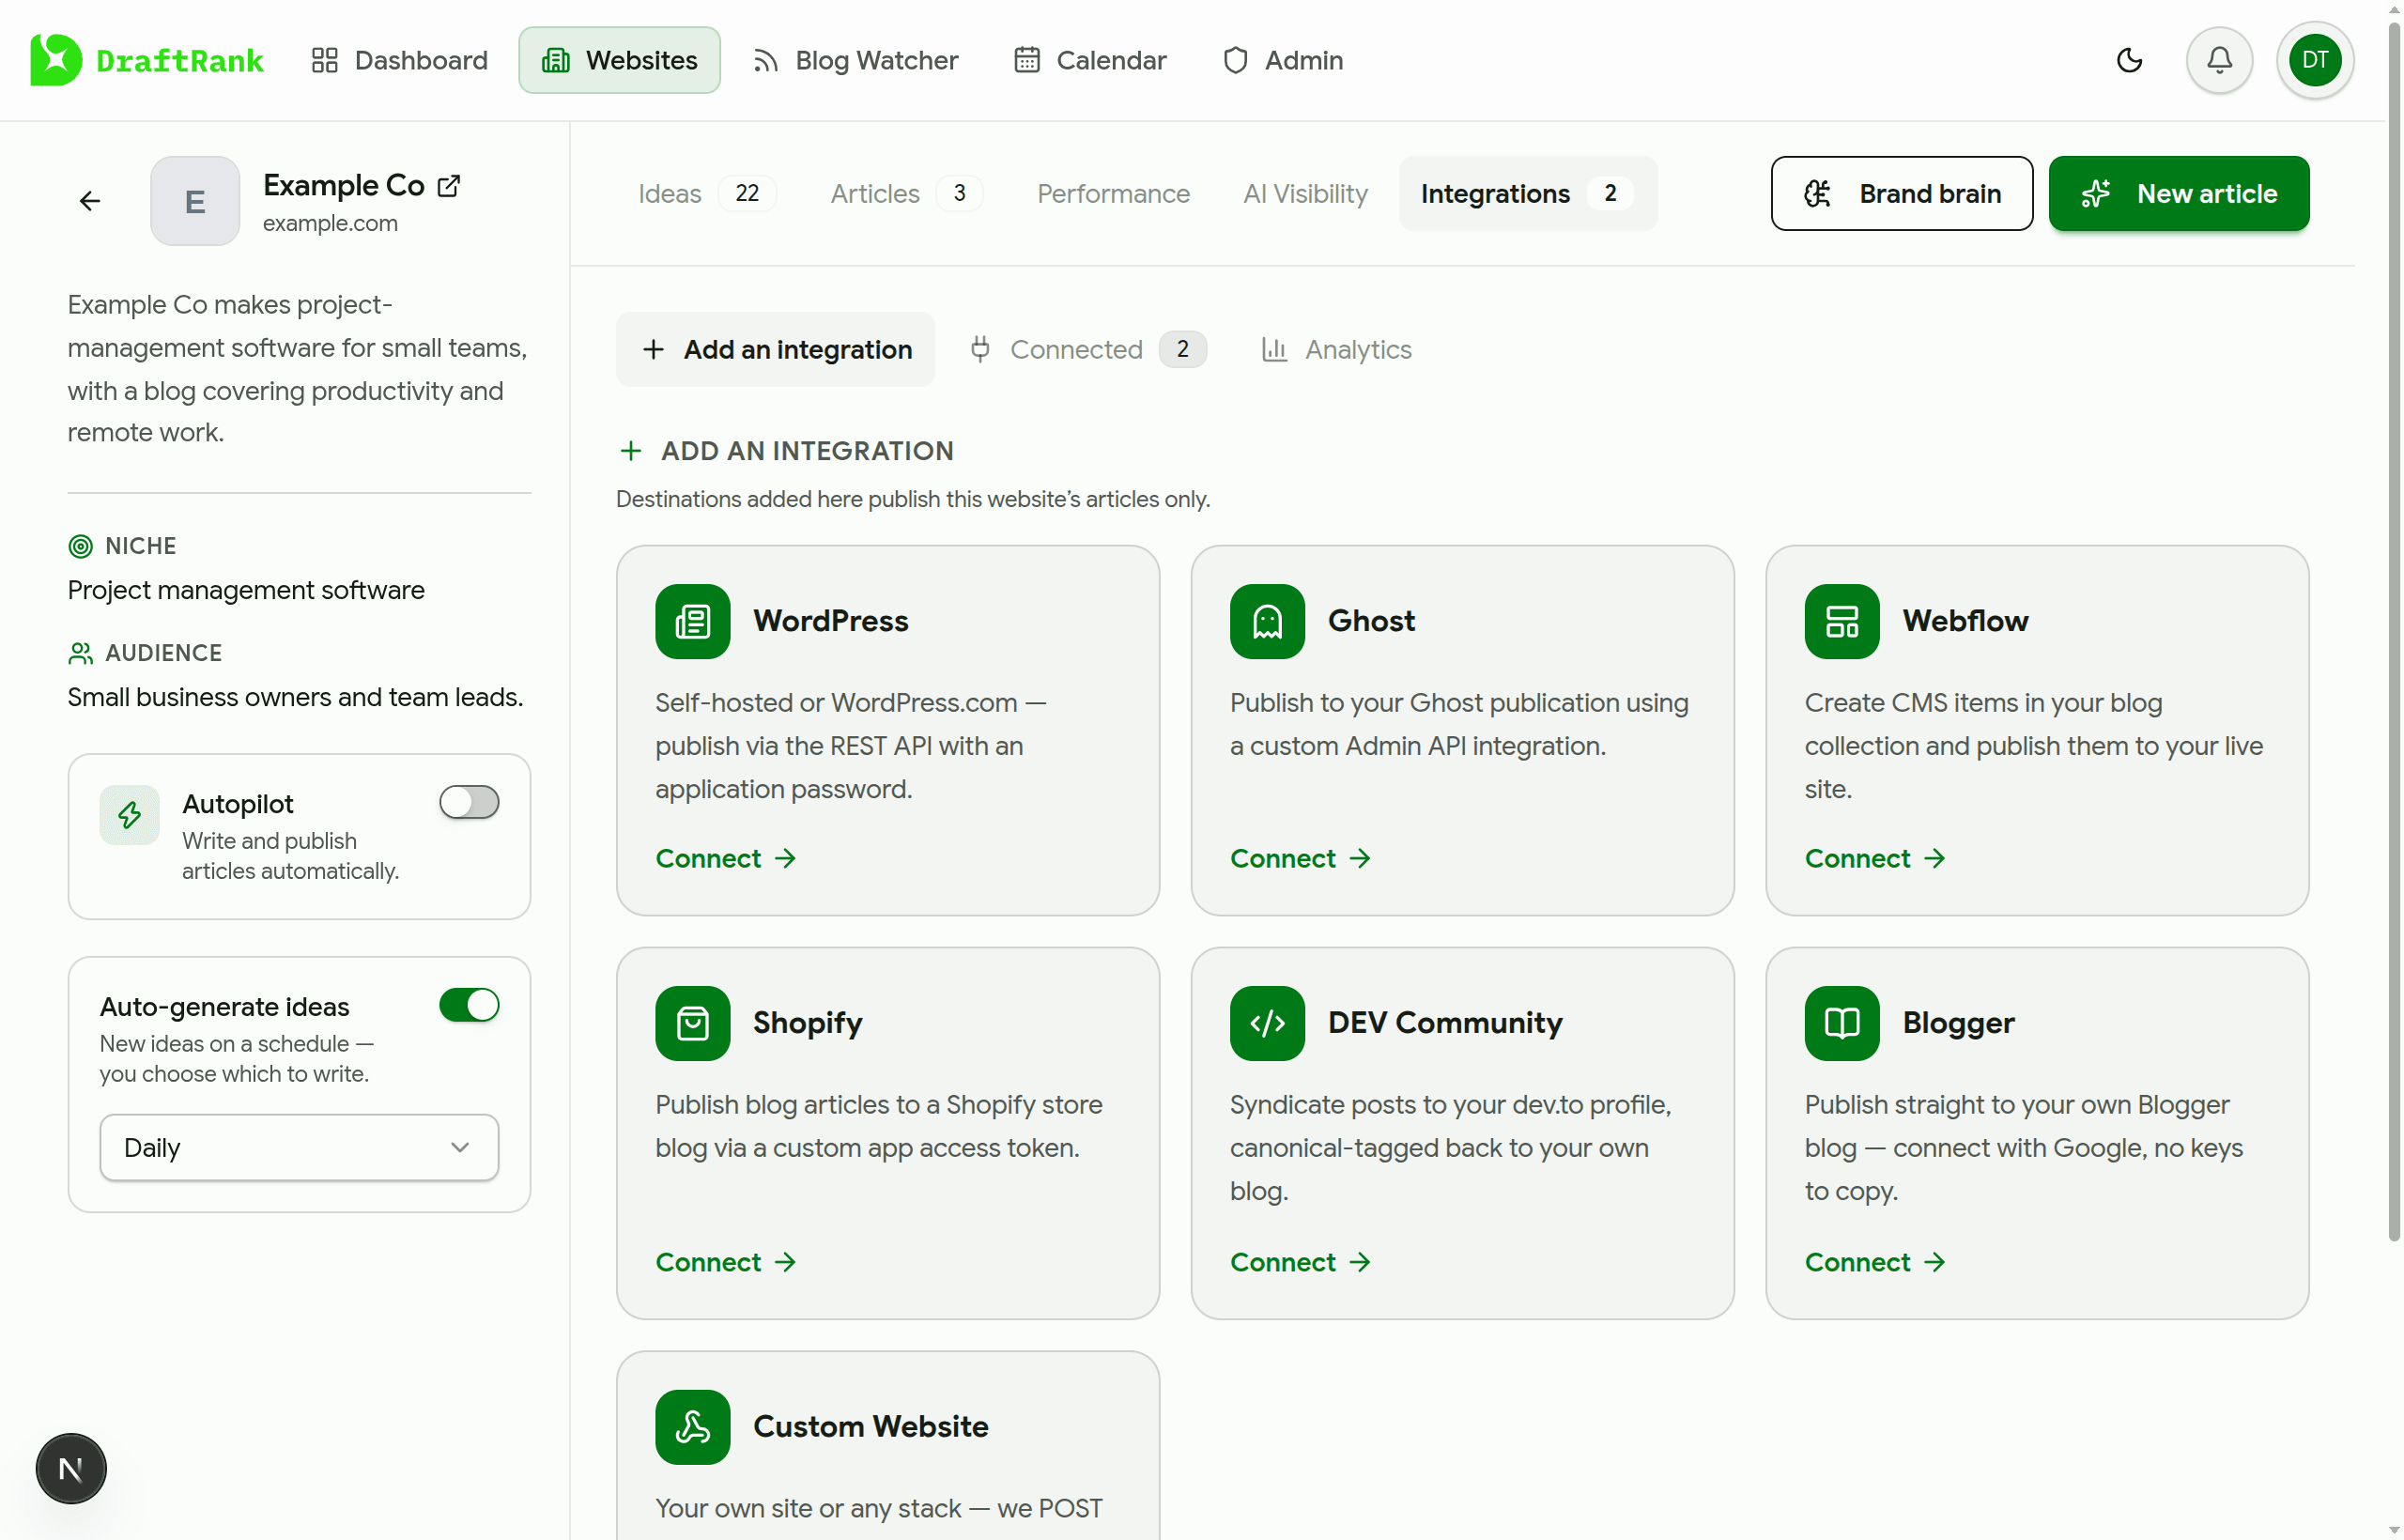The width and height of the screenshot is (2404, 1540).
Task: Click 'Small business owners and team leads.' text
Action: point(295,697)
